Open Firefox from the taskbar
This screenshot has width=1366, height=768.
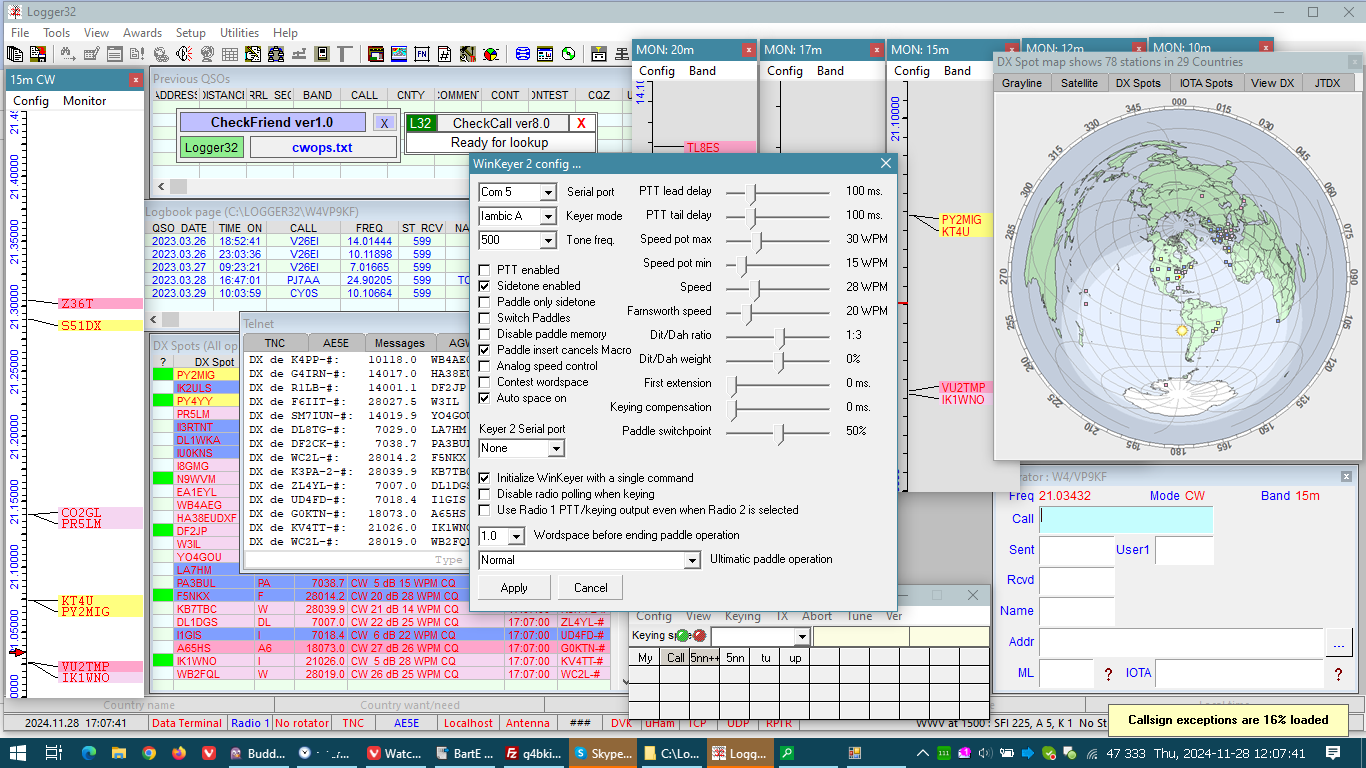click(180, 753)
